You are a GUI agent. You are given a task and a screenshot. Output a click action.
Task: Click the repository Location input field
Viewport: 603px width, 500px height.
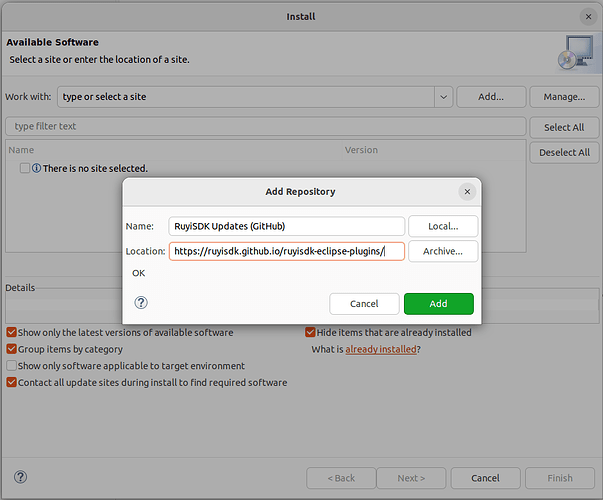pyautogui.click(x=287, y=251)
